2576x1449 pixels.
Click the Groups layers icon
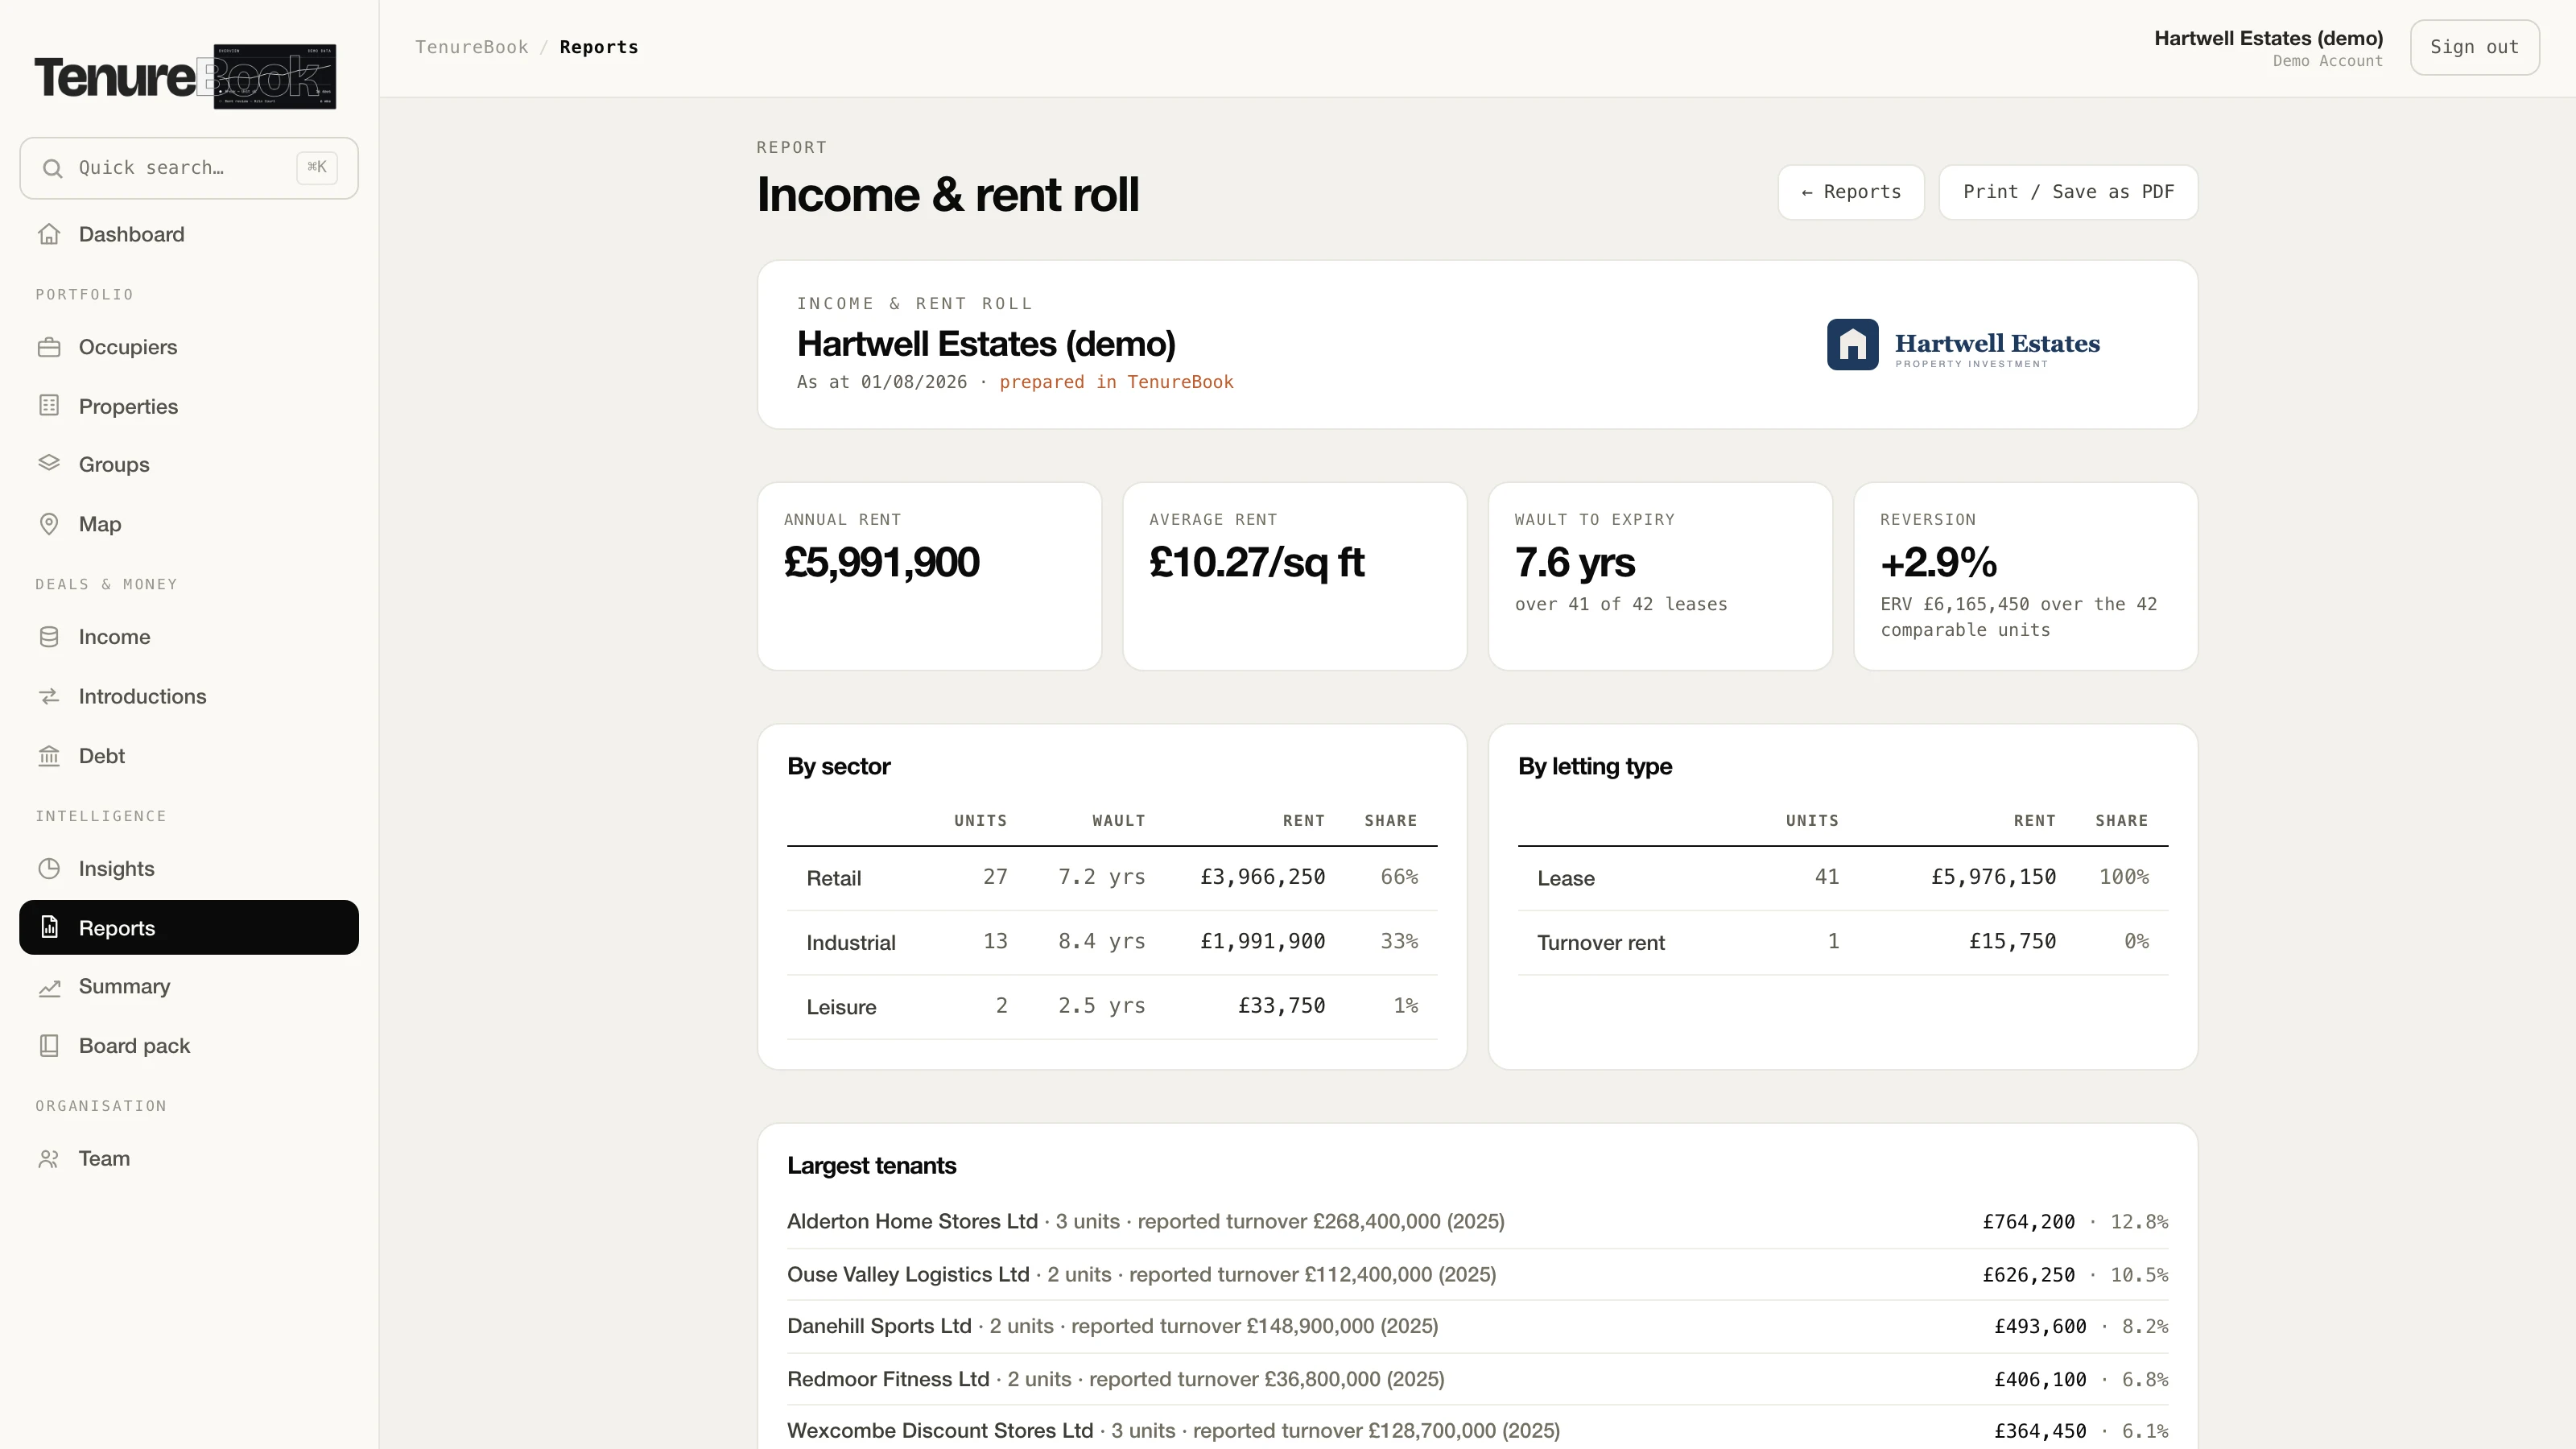tap(49, 464)
